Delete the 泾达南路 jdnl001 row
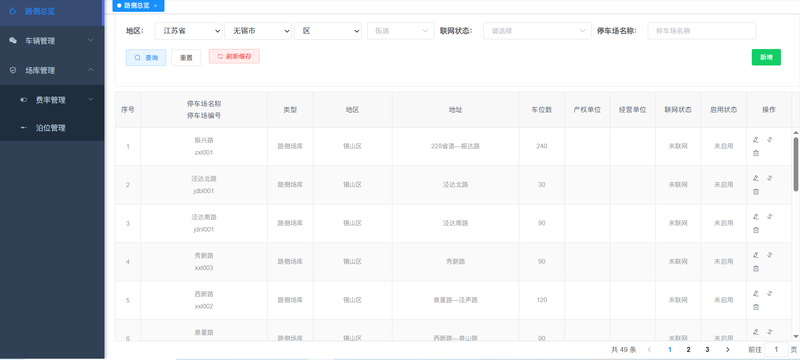The image size is (800, 360). [756, 230]
